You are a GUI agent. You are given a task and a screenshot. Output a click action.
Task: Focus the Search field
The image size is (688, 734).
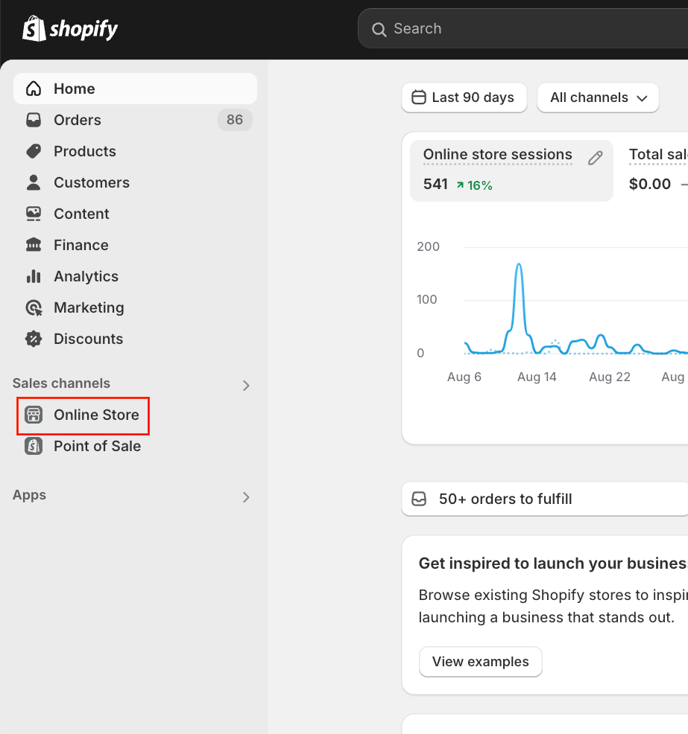[x=523, y=29]
